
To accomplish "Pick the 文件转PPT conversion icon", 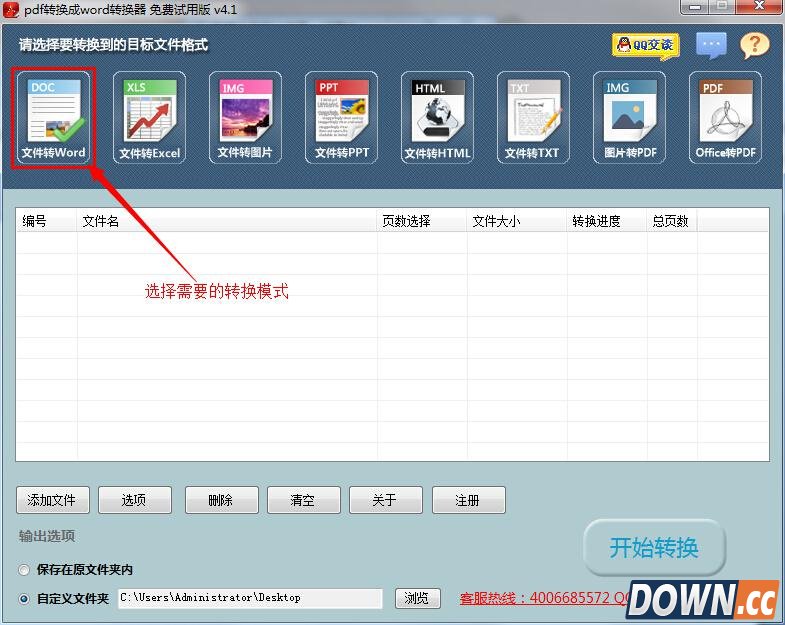I will click(341, 118).
